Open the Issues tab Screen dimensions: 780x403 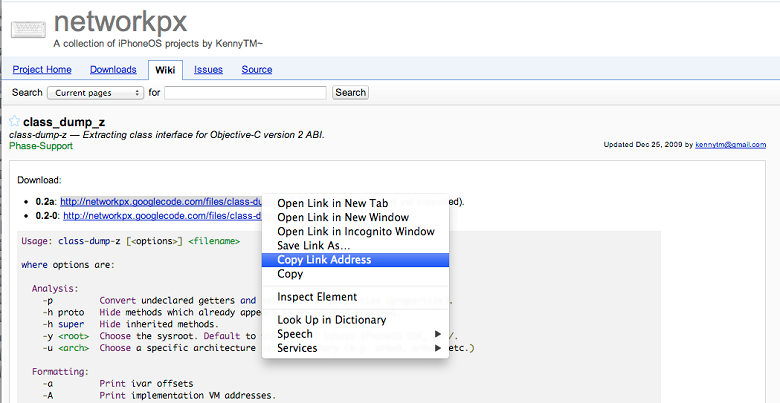(208, 69)
